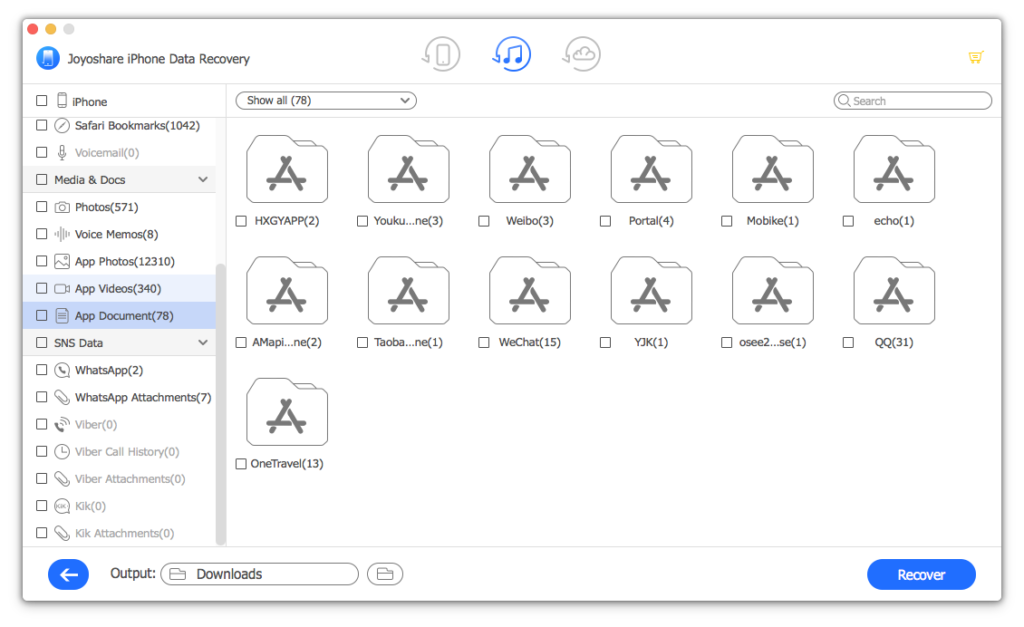Click the Recover button
The width and height of the screenshot is (1024, 627).
point(921,575)
